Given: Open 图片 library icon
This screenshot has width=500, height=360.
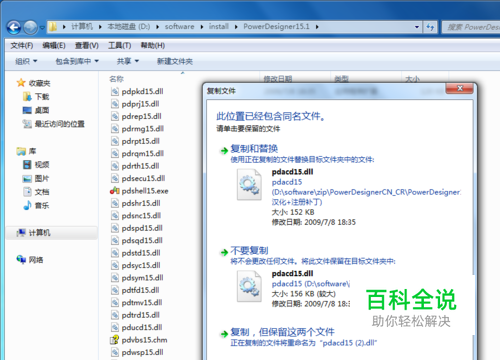Looking at the screenshot, I should point(27,179).
